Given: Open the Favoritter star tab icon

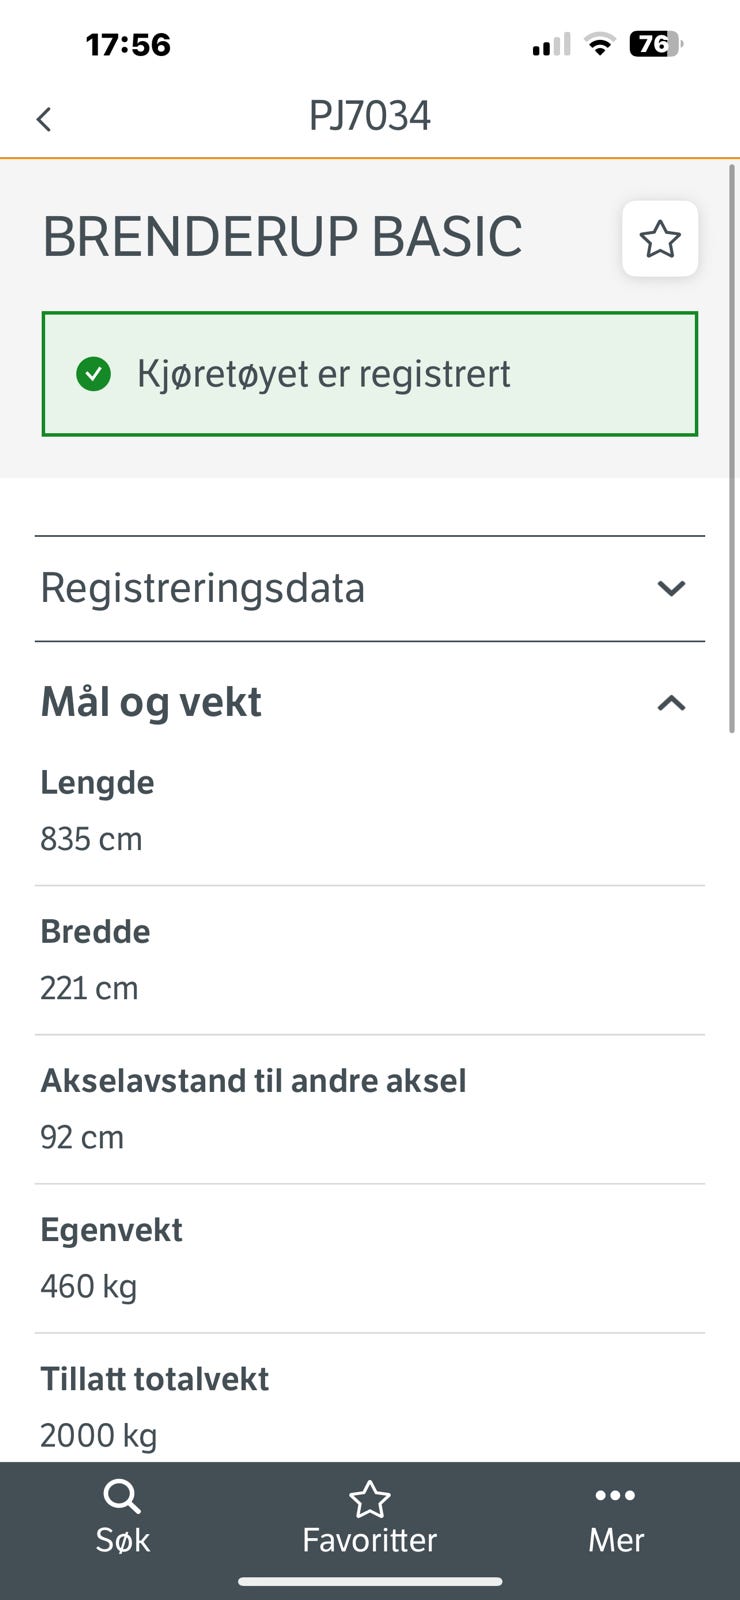Looking at the screenshot, I should [x=369, y=1499].
